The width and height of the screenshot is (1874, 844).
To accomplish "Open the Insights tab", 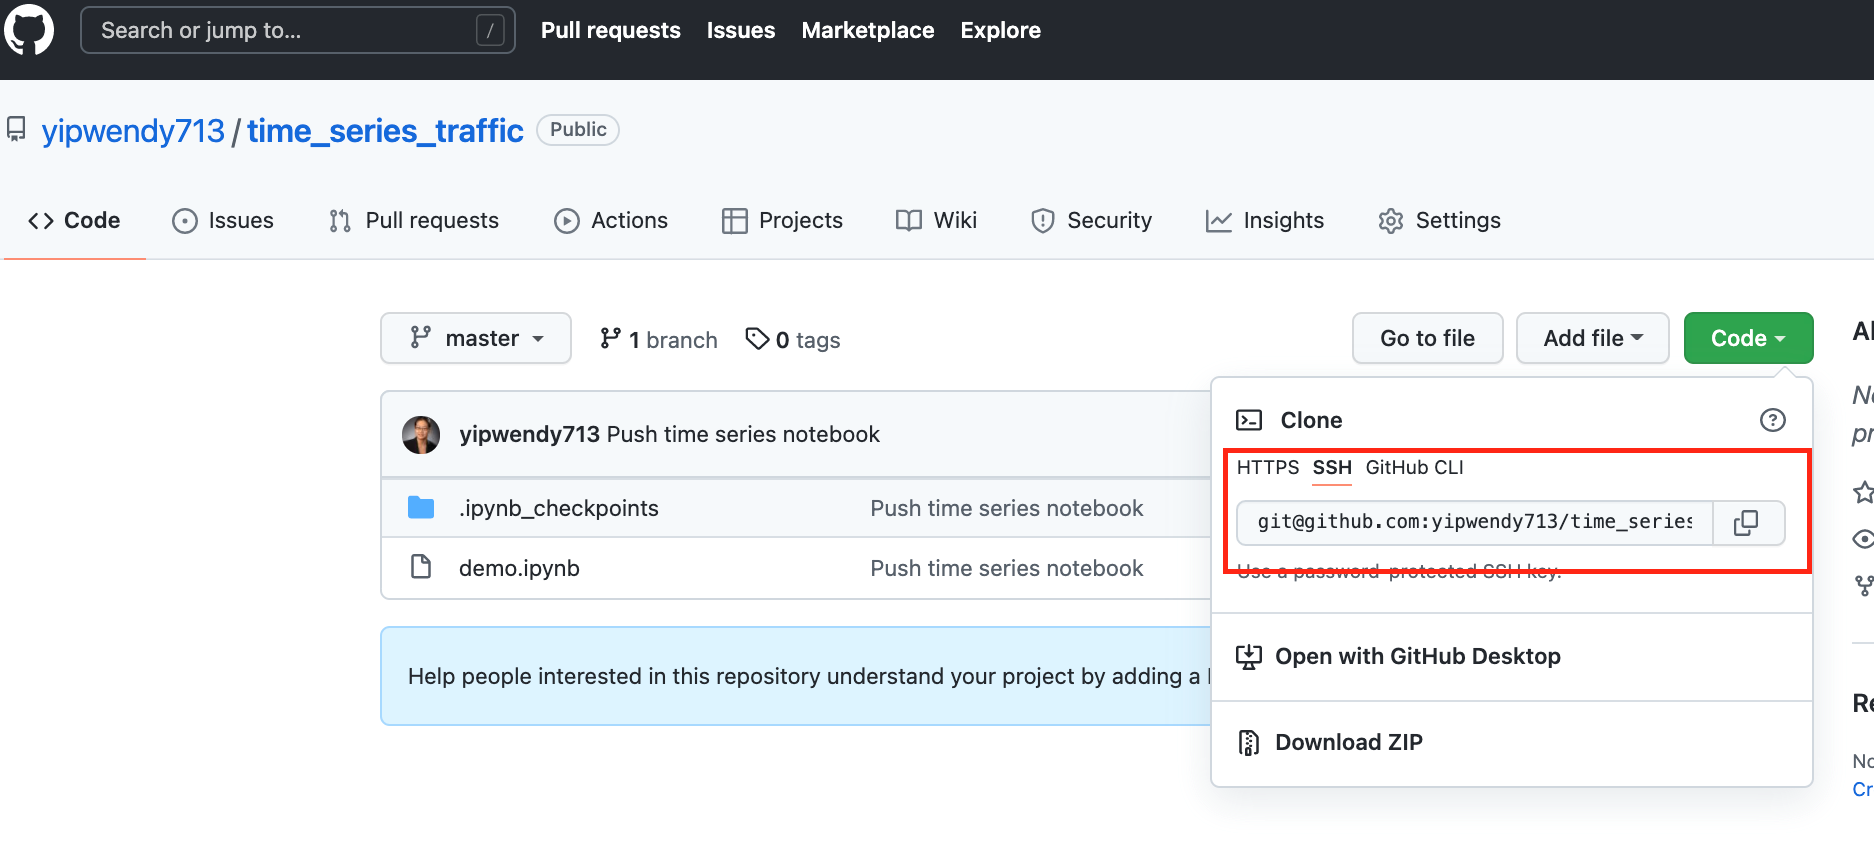I will [1265, 220].
